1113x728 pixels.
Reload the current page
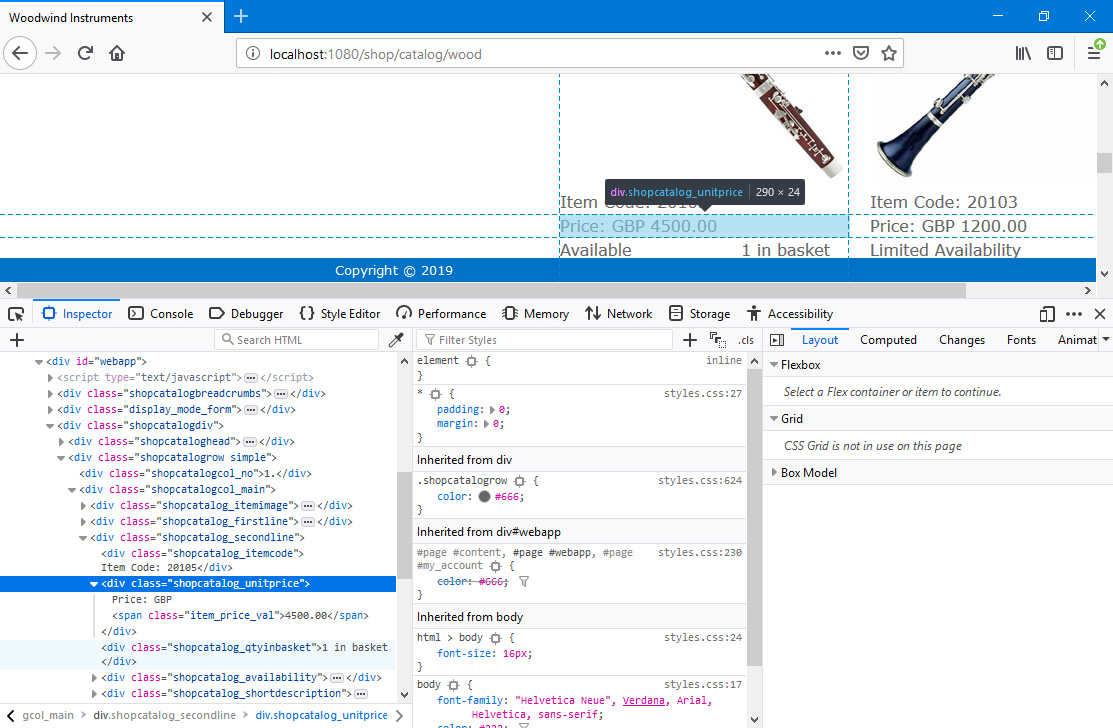tap(85, 53)
